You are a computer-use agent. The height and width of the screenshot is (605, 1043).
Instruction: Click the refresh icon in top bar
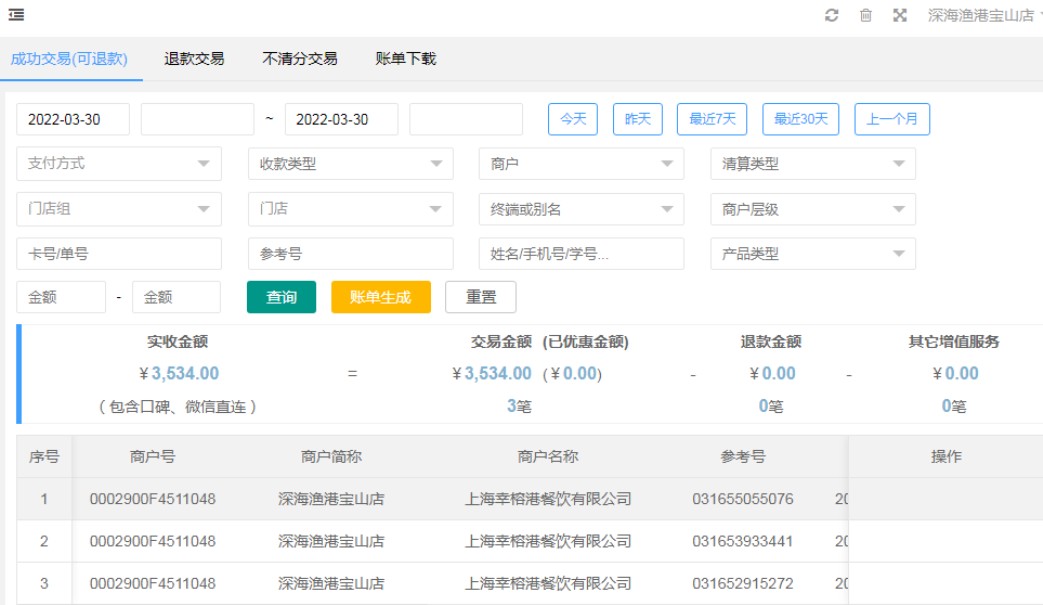click(x=831, y=15)
